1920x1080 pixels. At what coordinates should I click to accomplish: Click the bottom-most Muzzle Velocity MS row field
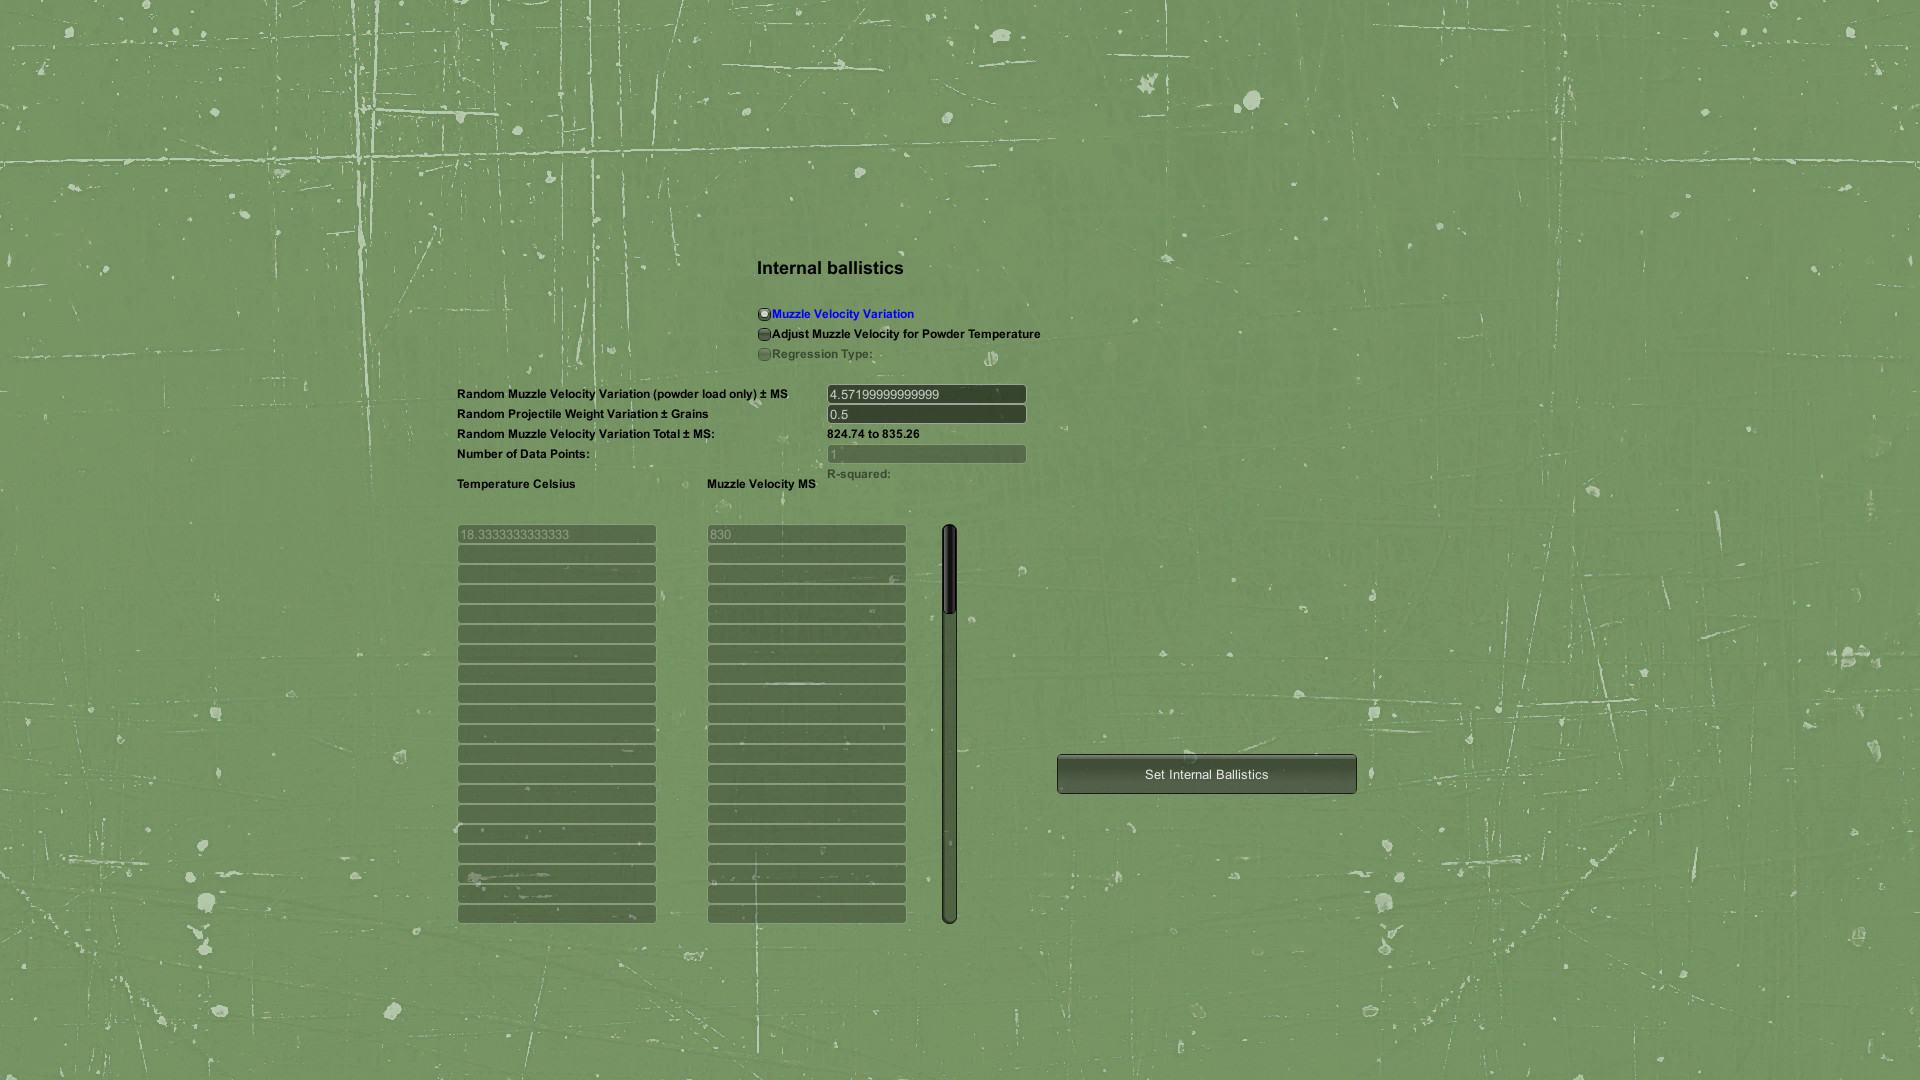click(806, 914)
